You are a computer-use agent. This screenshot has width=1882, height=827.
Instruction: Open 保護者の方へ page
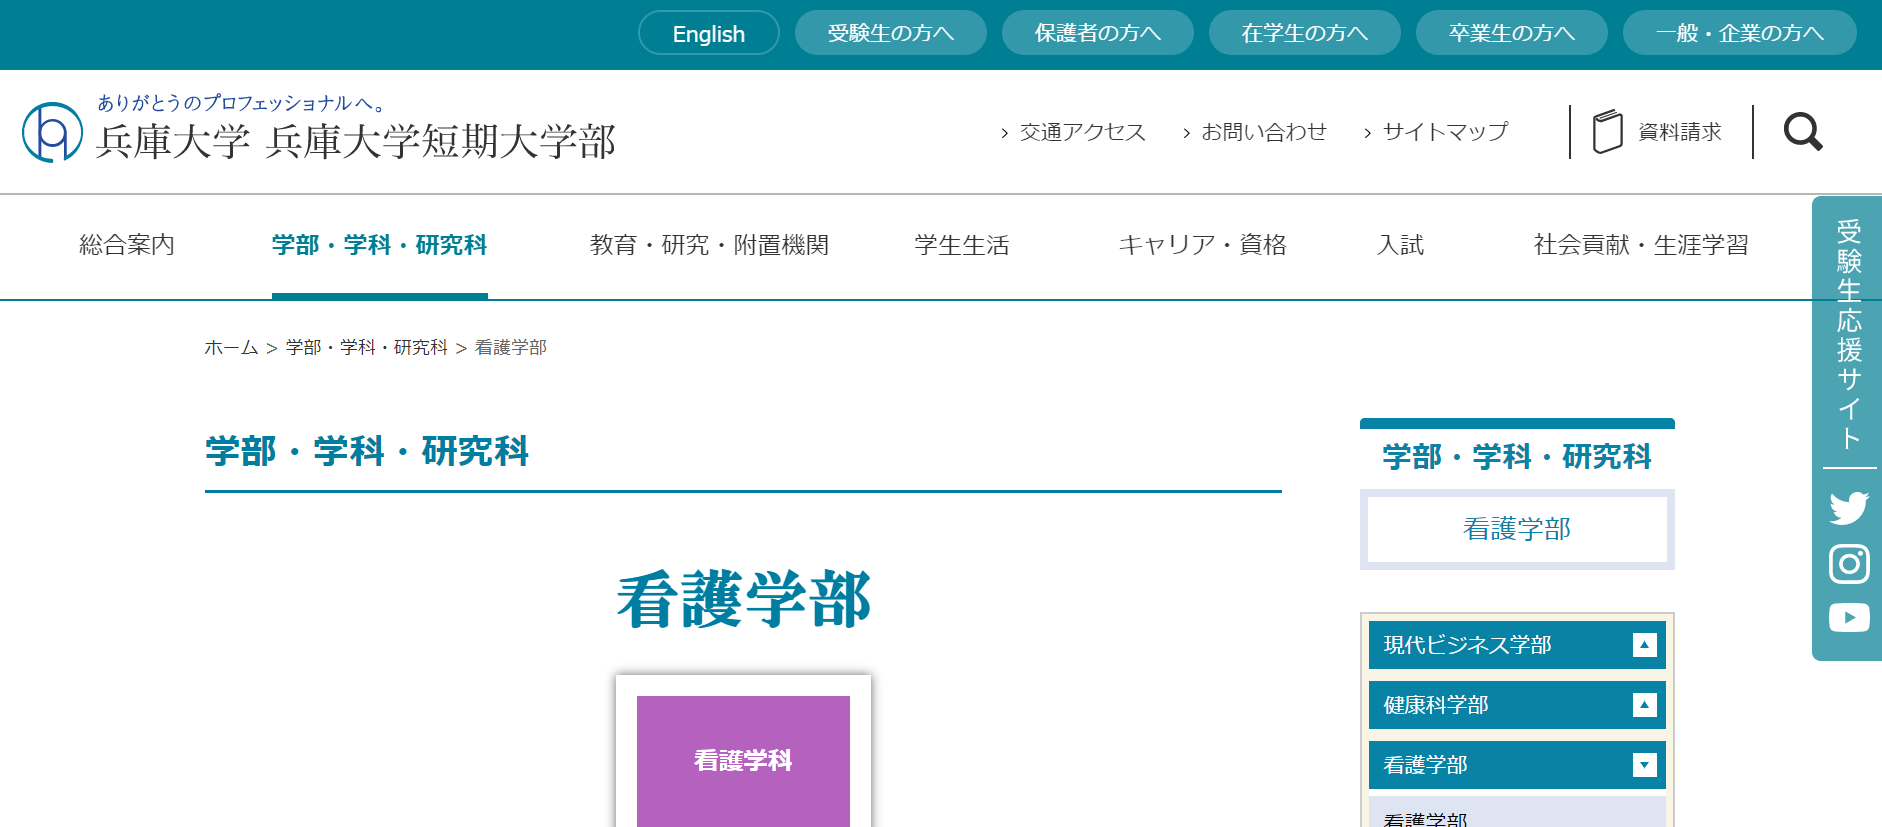click(1098, 33)
